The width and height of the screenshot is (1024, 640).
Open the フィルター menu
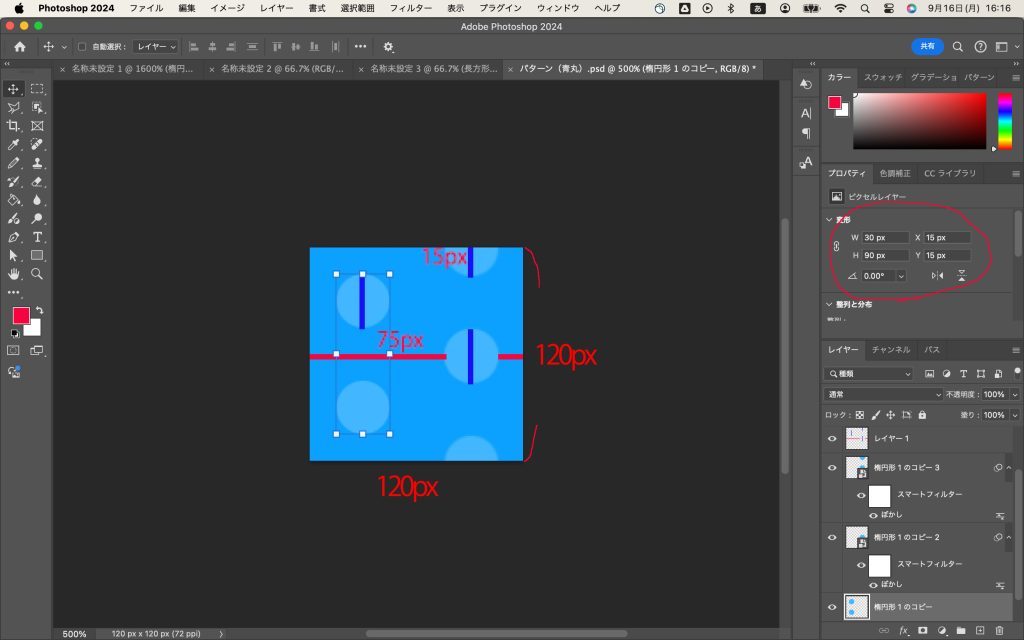[x=410, y=8]
